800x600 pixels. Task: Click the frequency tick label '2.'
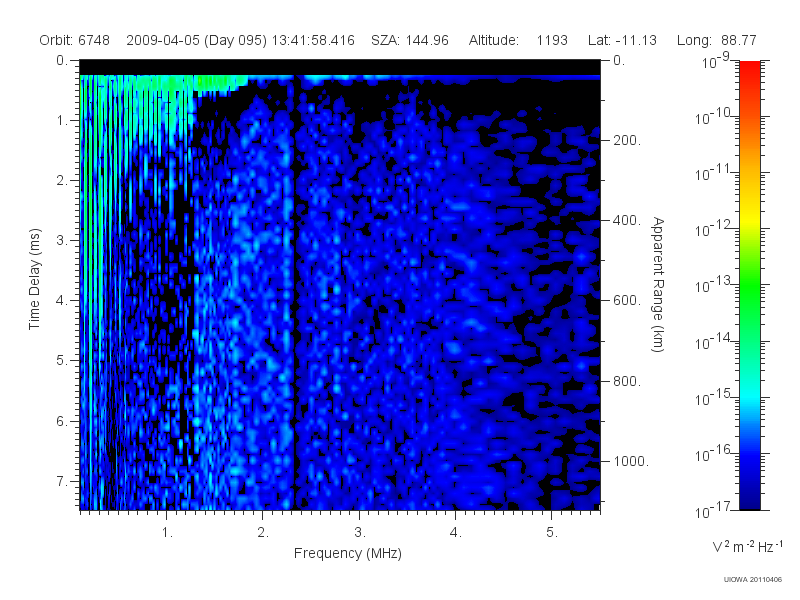(263, 533)
